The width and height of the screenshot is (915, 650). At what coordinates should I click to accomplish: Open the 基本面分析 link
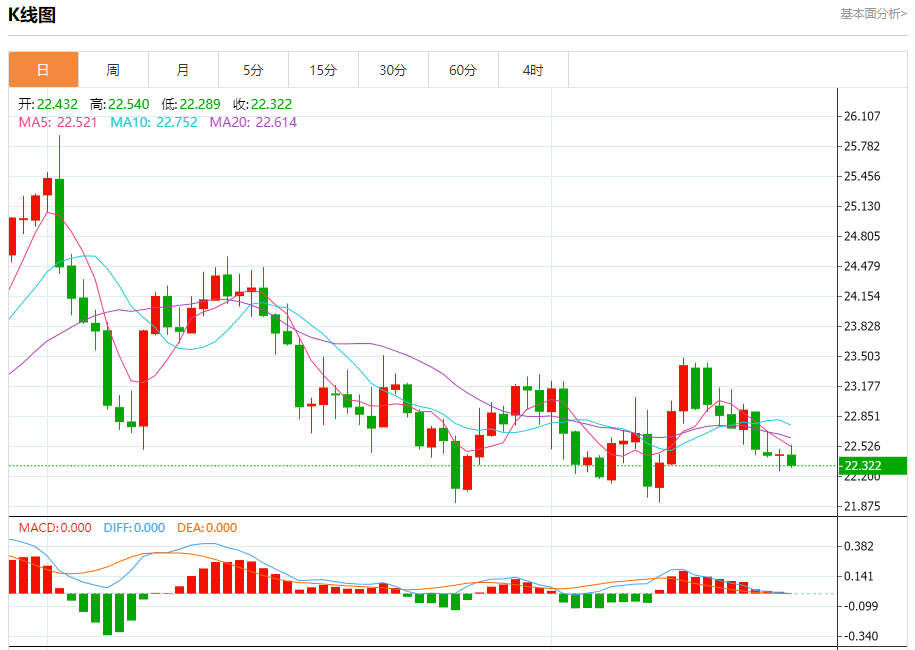pyautogui.click(x=874, y=13)
